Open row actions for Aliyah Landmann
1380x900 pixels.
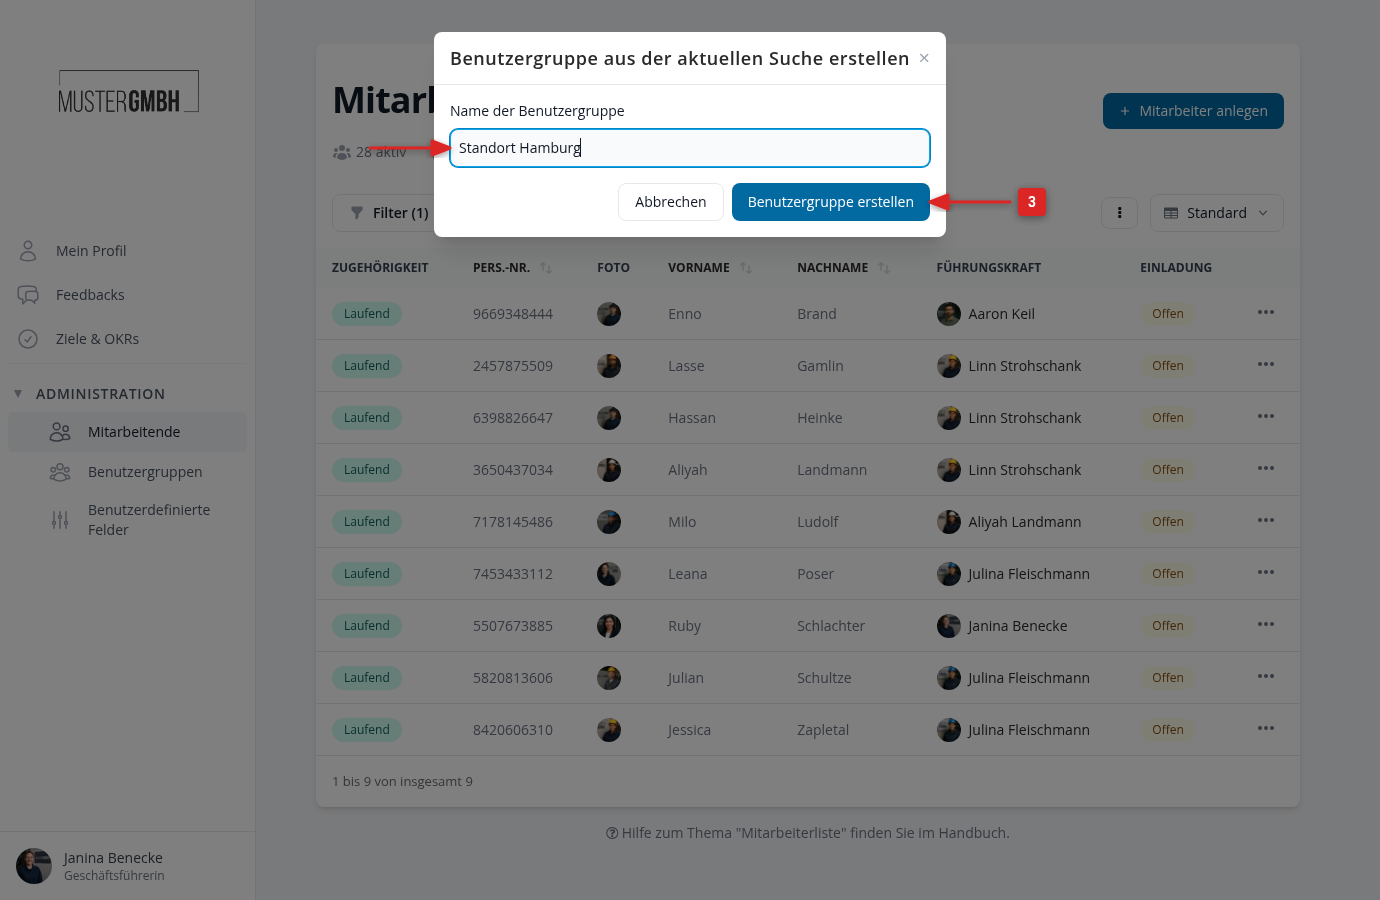[1266, 469]
